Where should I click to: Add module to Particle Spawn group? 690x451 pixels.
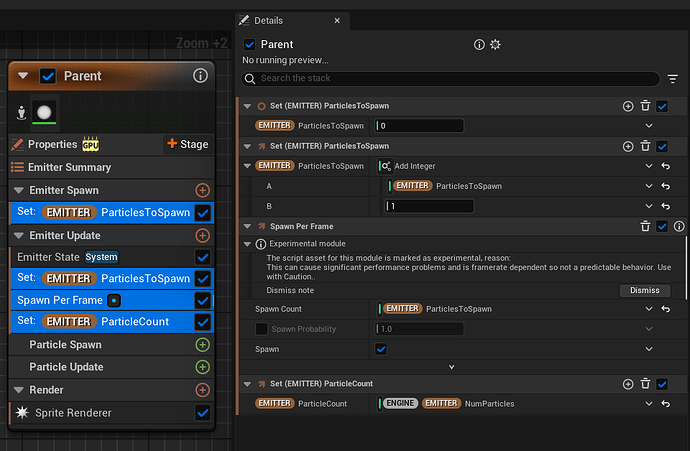pyautogui.click(x=202, y=345)
